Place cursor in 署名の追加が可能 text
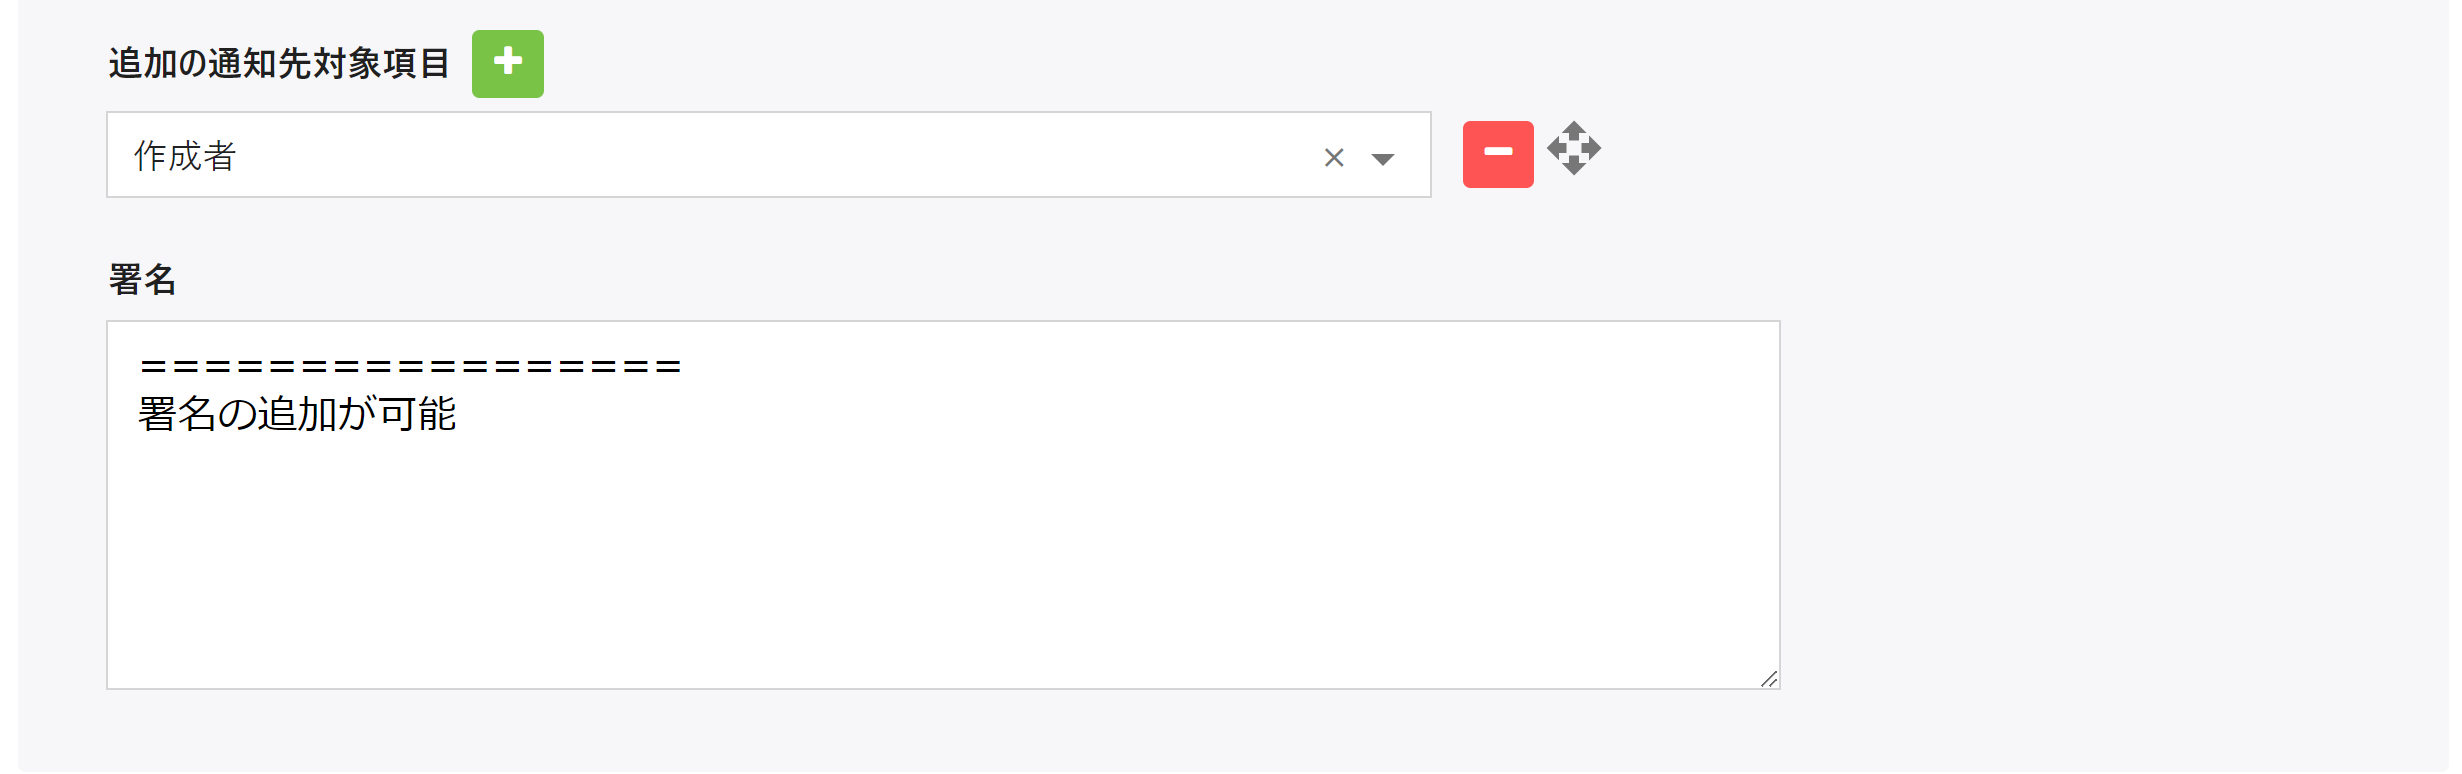Image resolution: width=2462 pixels, height=774 pixels. 297,414
